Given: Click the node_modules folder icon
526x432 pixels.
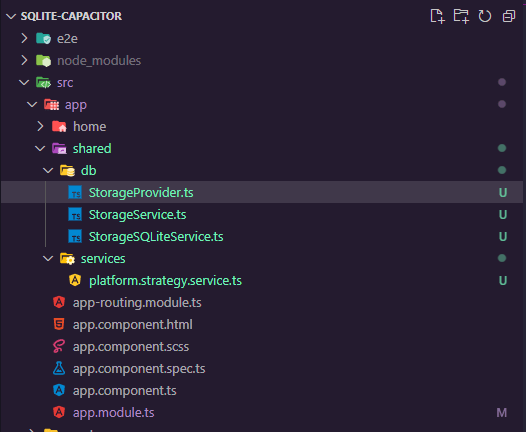Looking at the screenshot, I should click(43, 60).
